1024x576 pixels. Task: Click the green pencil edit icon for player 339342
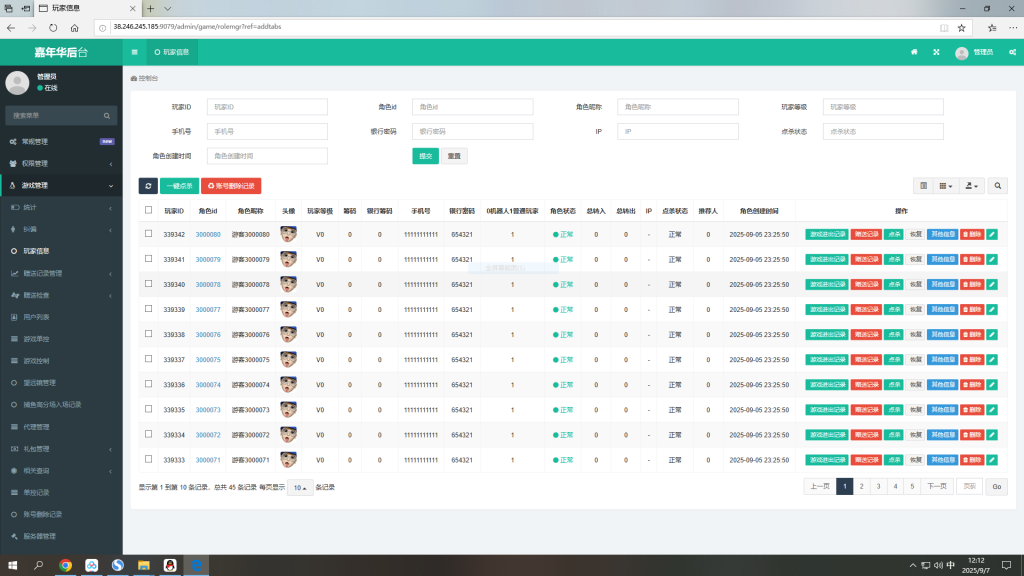coord(992,234)
